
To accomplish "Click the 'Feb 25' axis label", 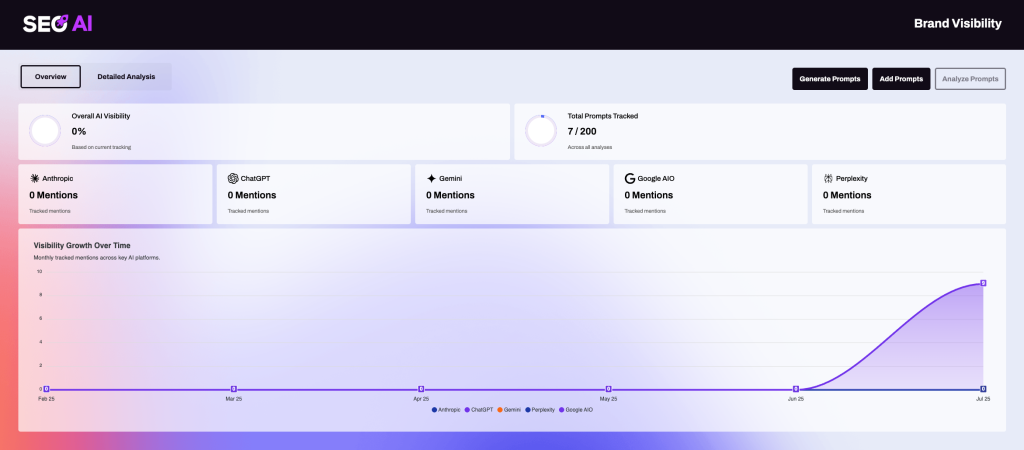I will [46, 398].
